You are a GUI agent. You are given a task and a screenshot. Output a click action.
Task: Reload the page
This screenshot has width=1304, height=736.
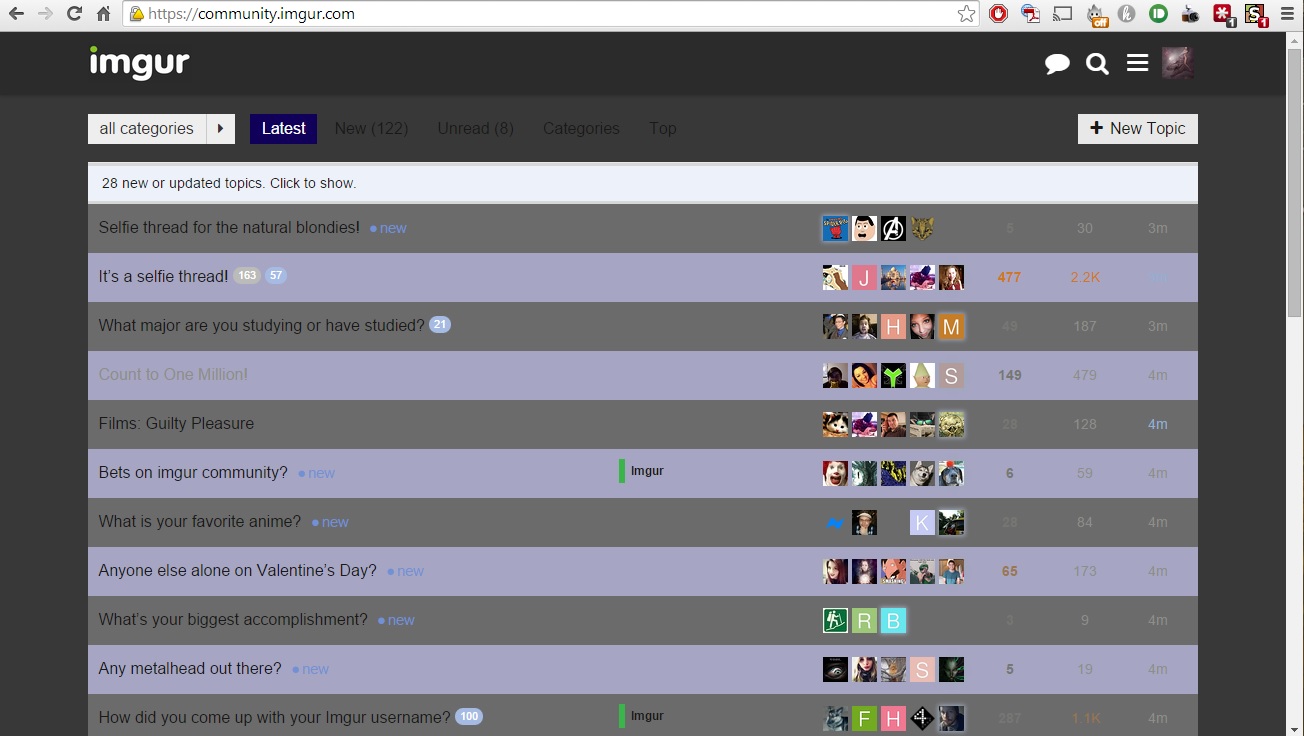74,14
